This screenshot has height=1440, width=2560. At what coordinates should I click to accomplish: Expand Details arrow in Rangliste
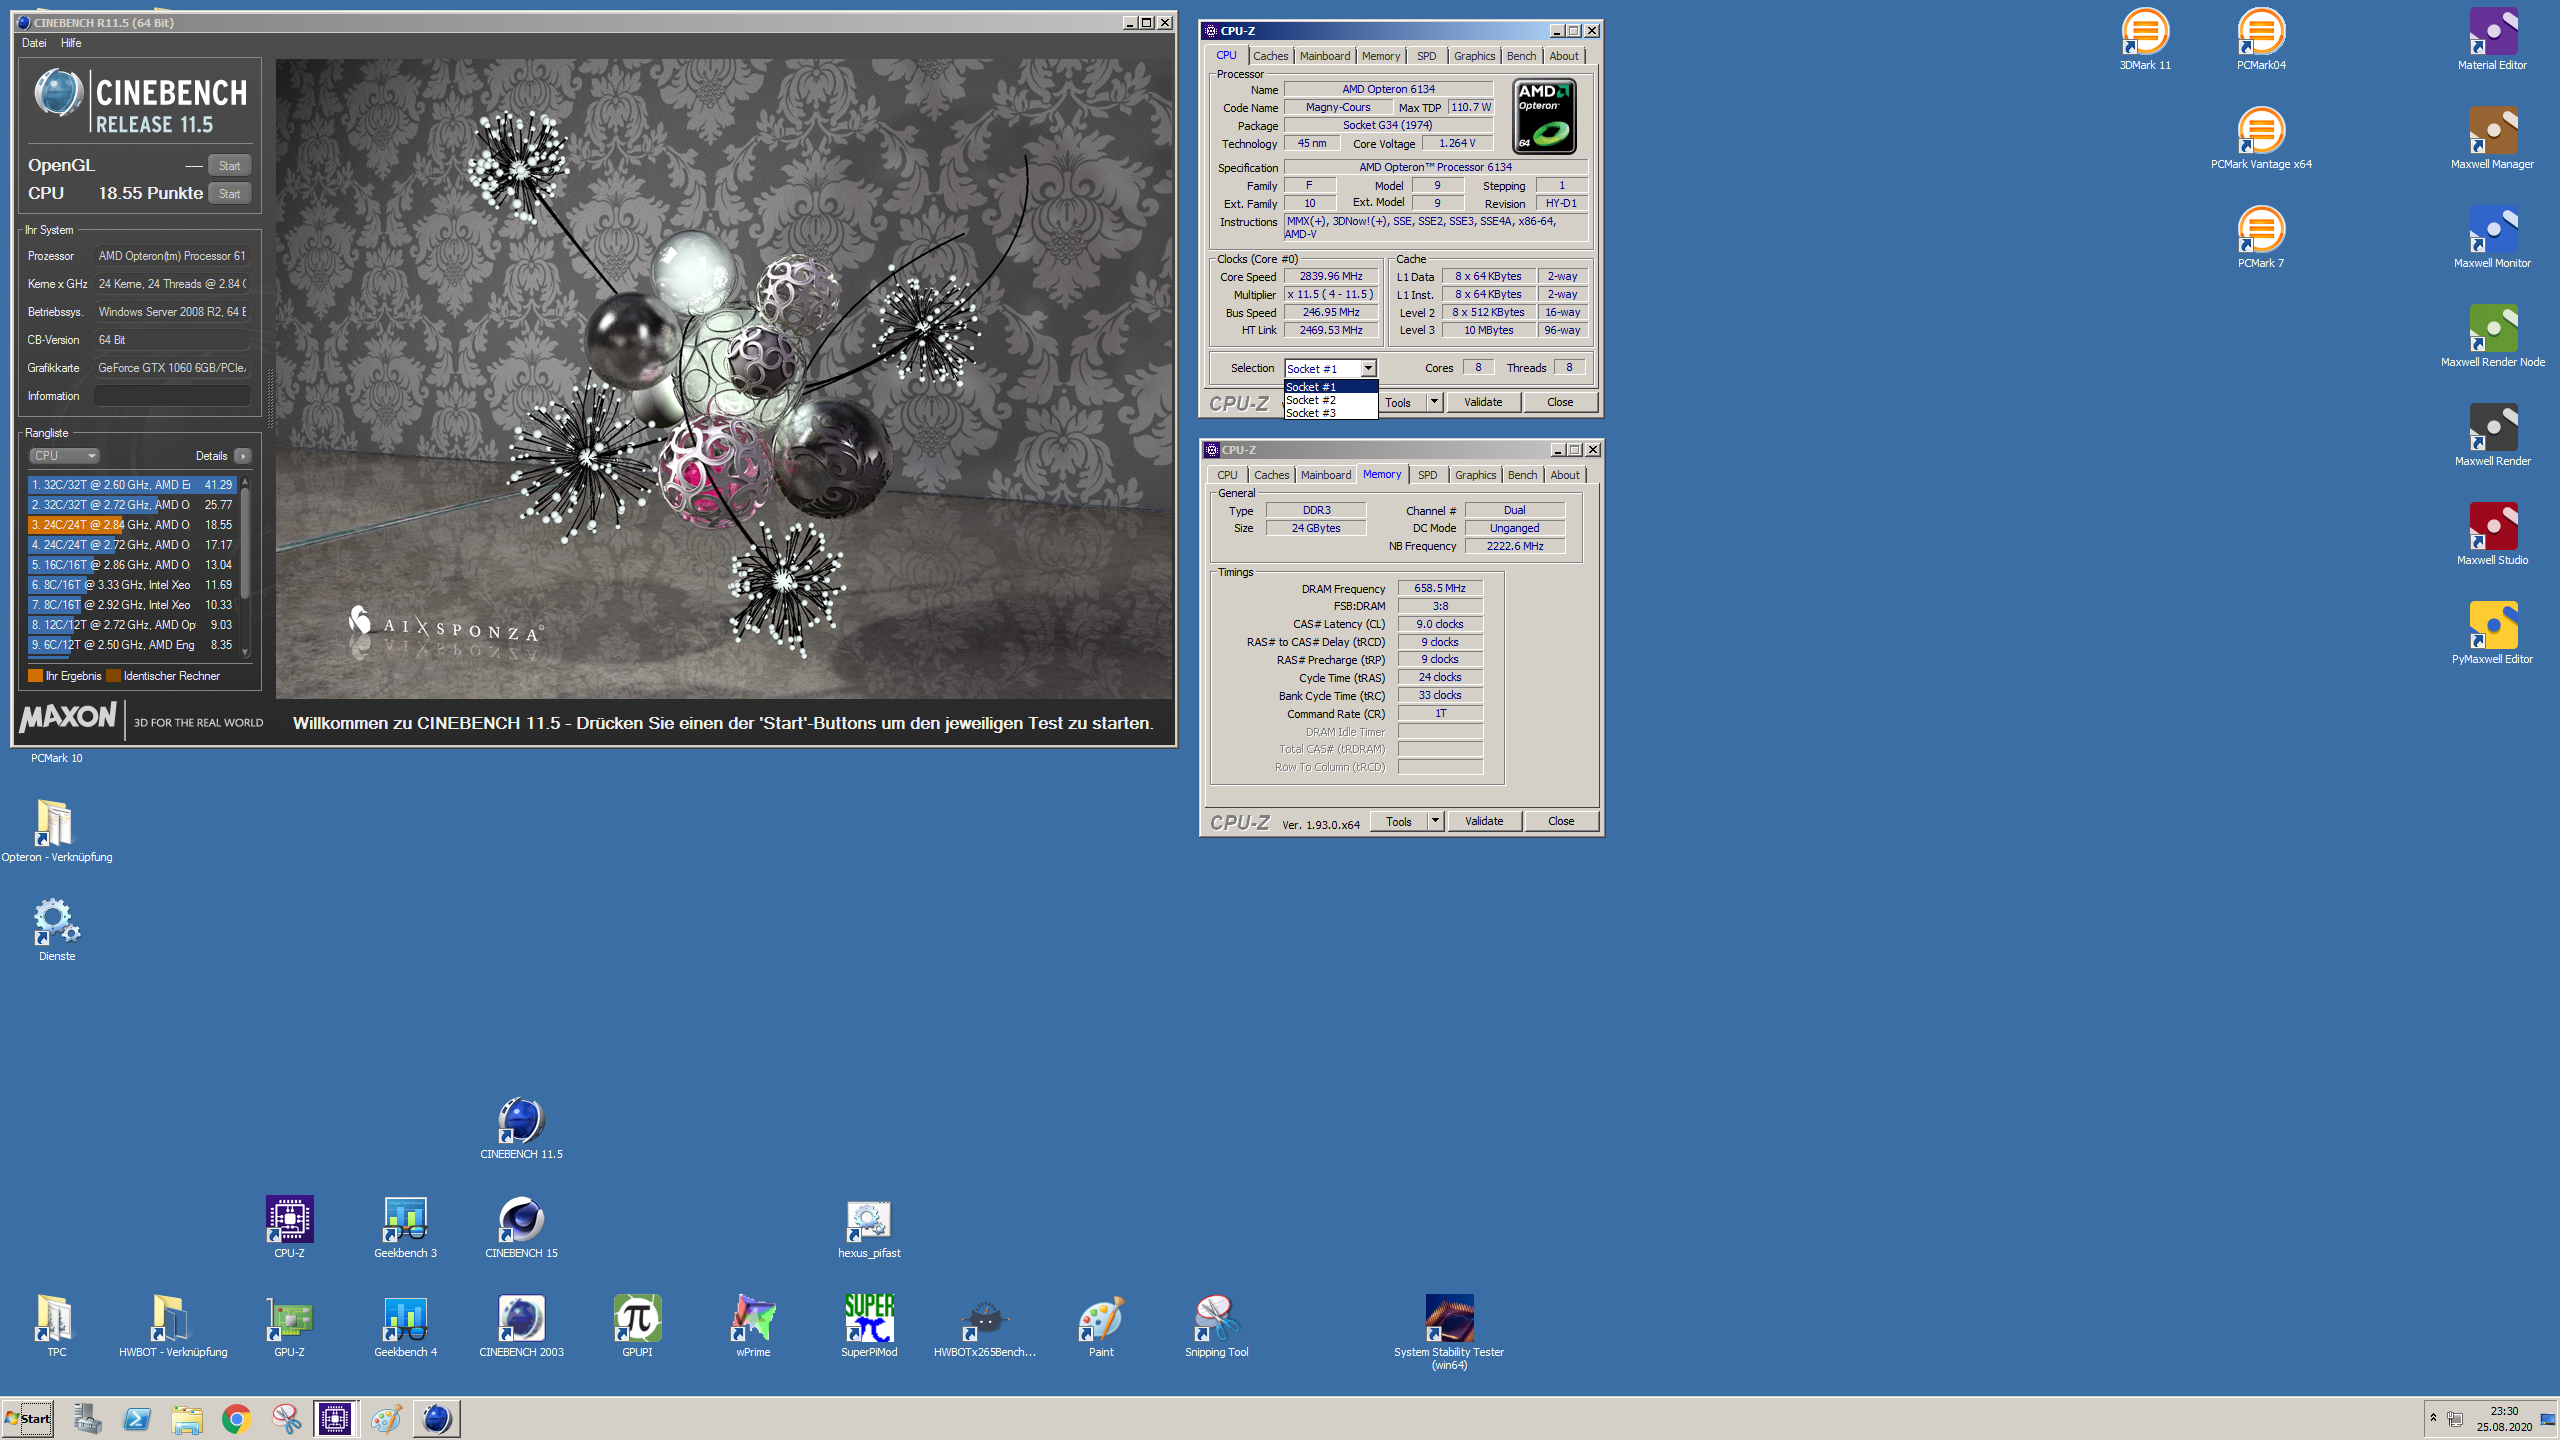pos(243,456)
